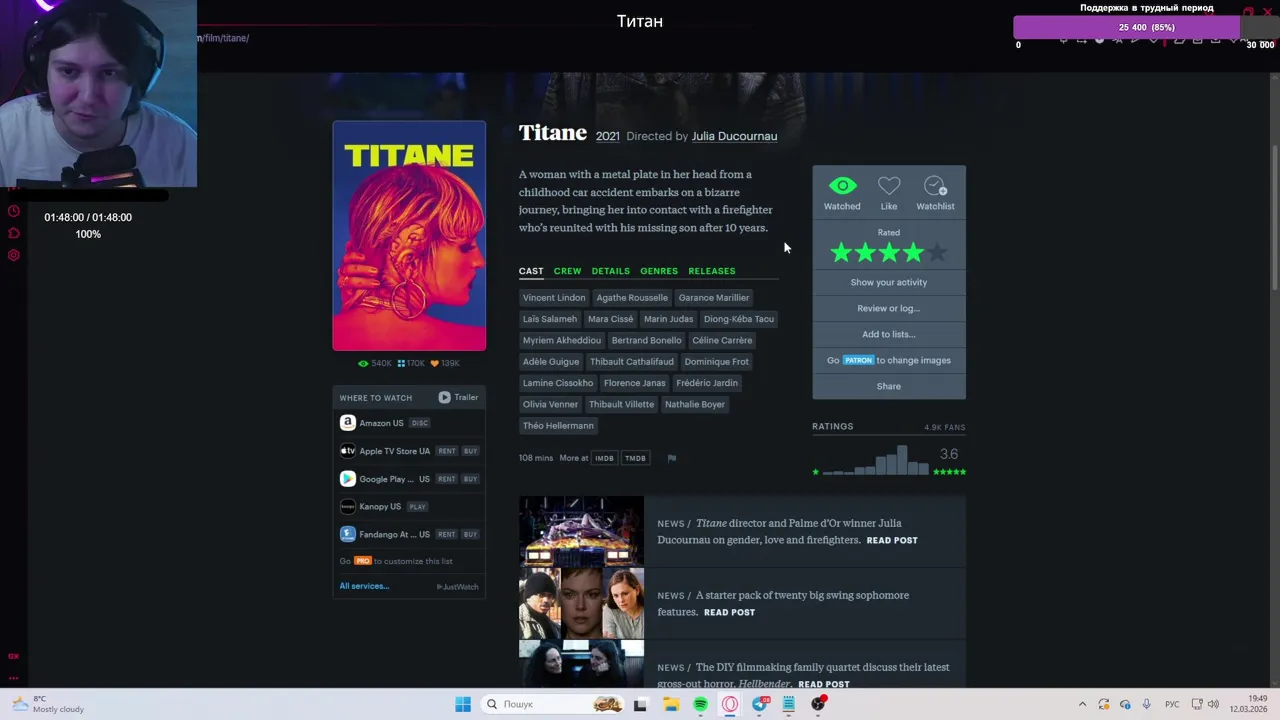The height and width of the screenshot is (720, 1280).
Task: Click PLAY for Kanopy US
Action: (x=417, y=507)
